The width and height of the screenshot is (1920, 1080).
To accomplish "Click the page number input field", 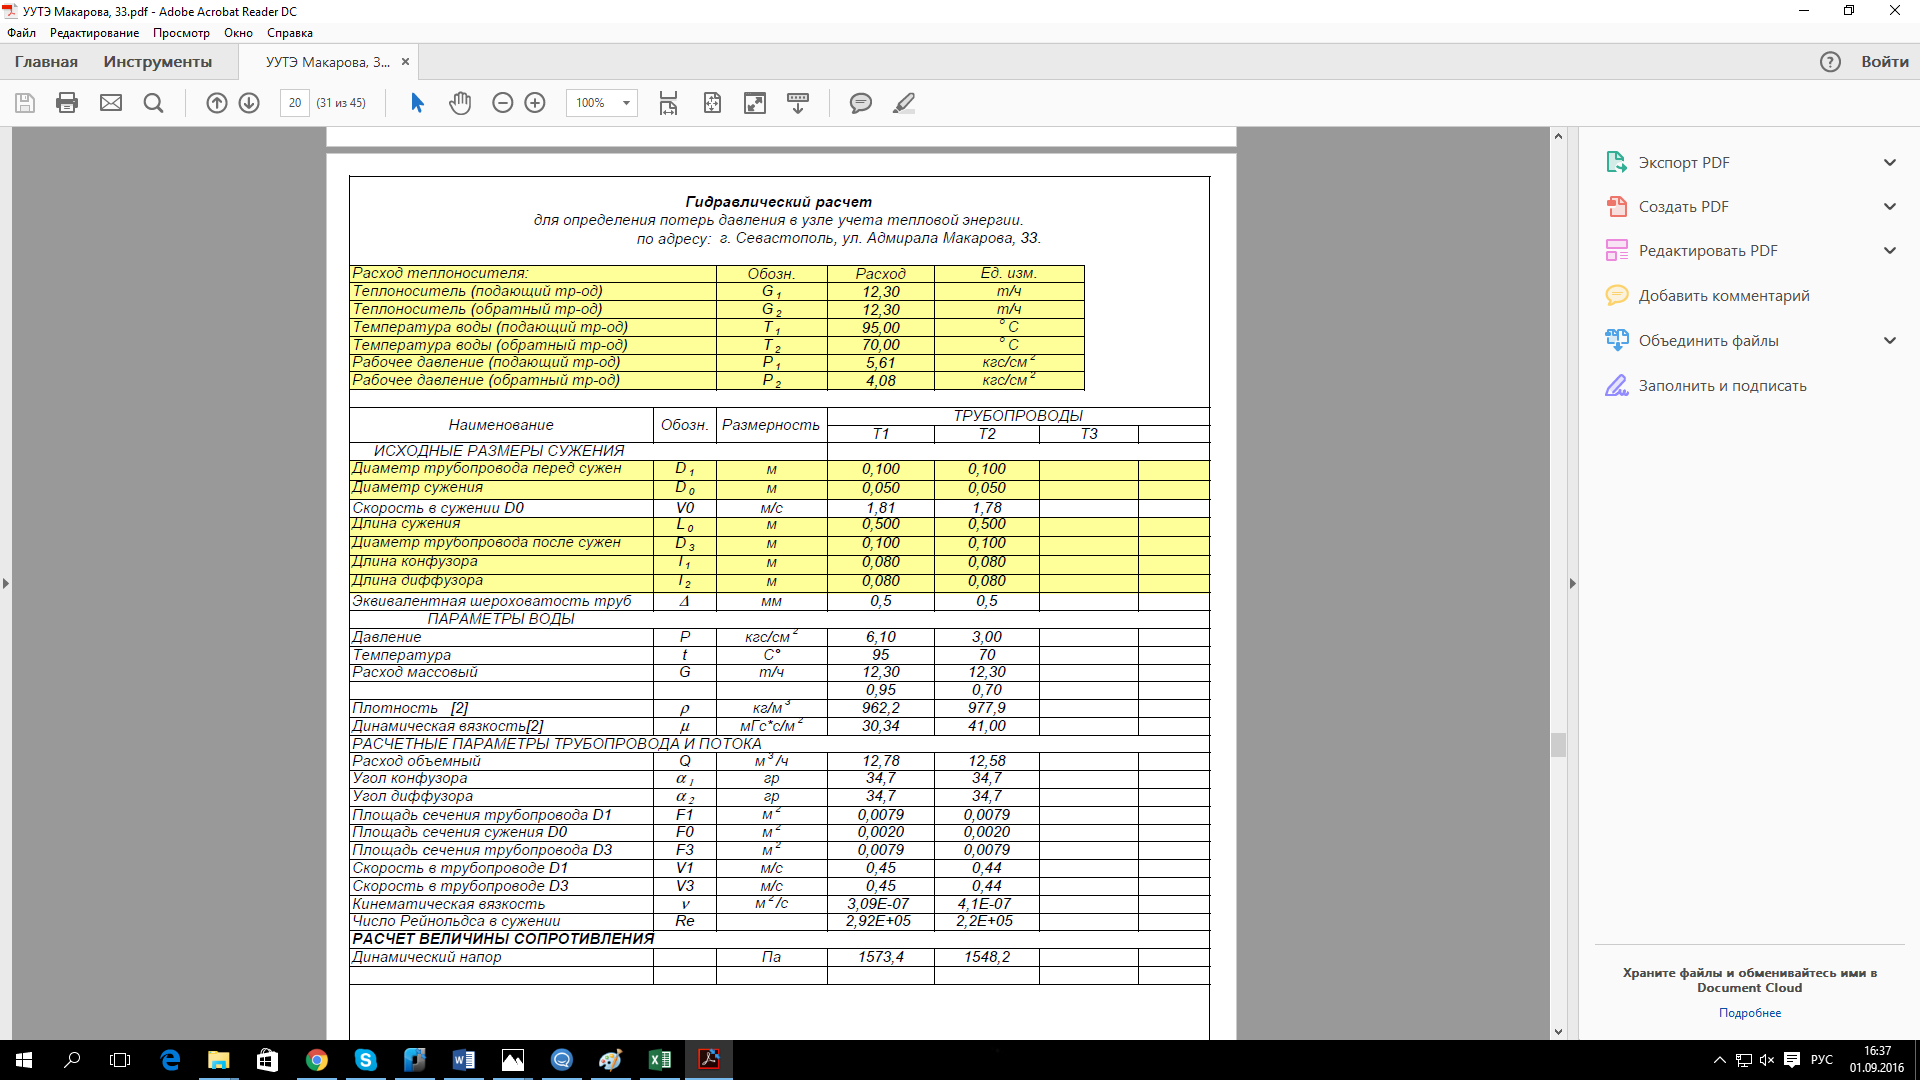I will click(x=295, y=103).
